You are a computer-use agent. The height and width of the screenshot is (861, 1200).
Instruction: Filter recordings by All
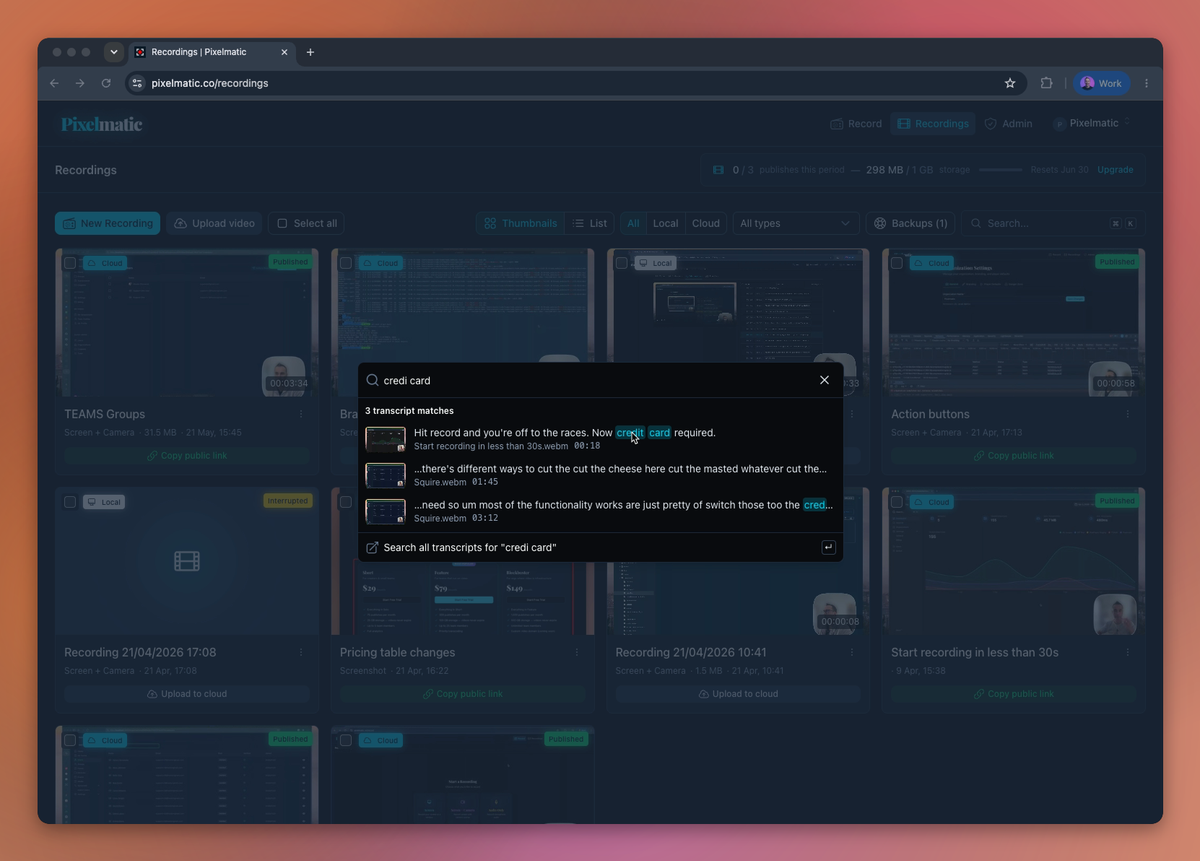(x=633, y=223)
